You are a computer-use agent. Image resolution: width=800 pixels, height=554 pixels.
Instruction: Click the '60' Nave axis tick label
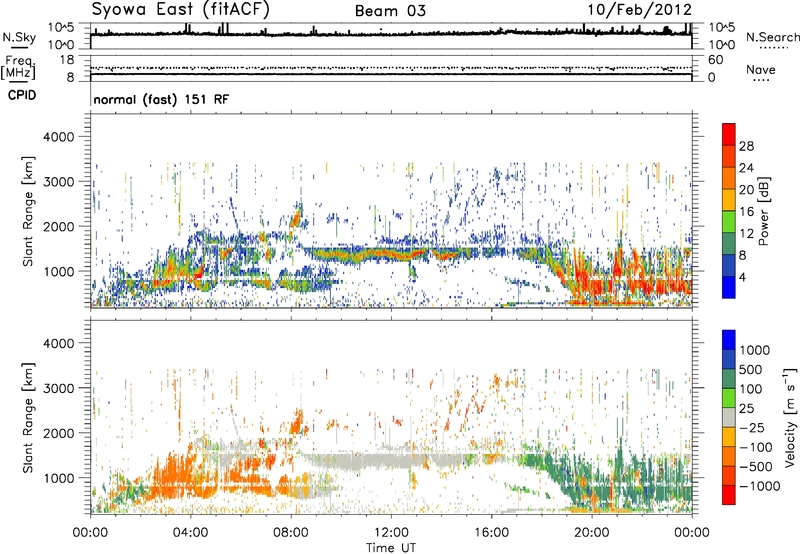(715, 60)
